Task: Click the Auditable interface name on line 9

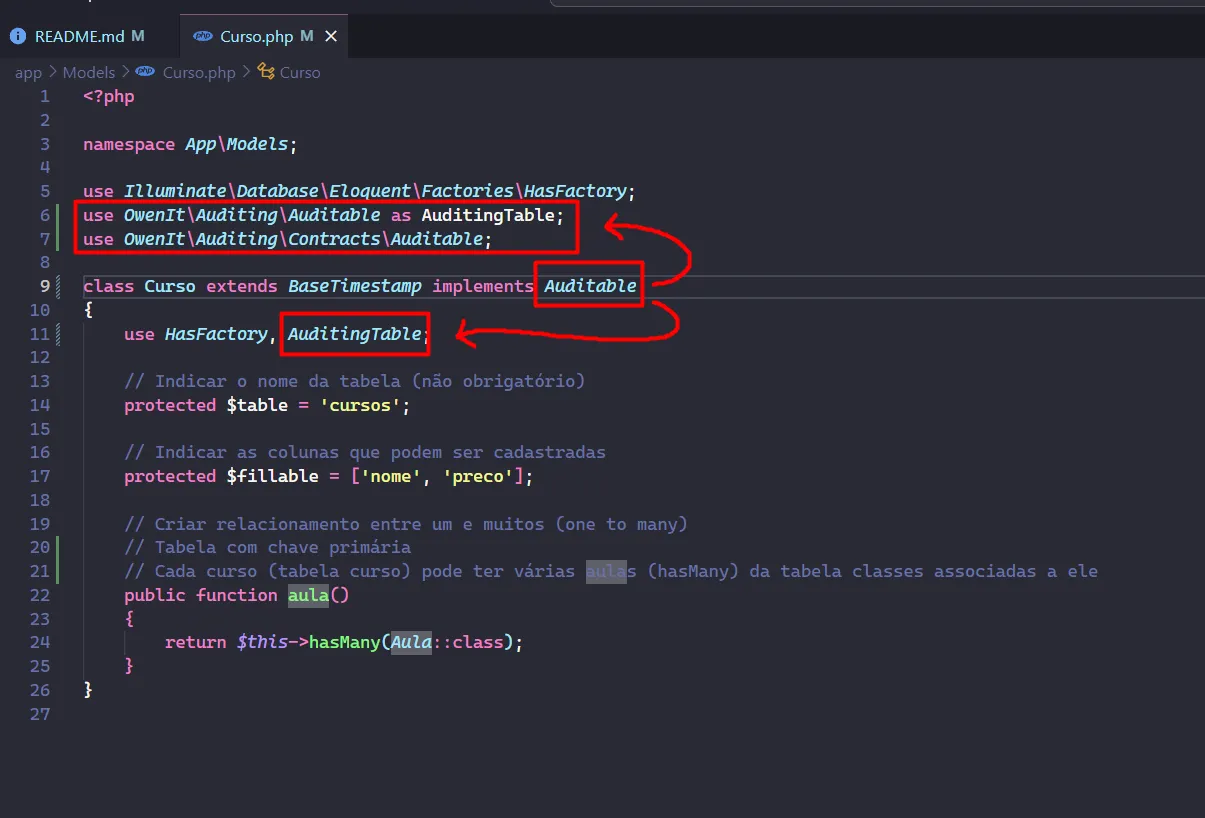Action: [x=590, y=286]
